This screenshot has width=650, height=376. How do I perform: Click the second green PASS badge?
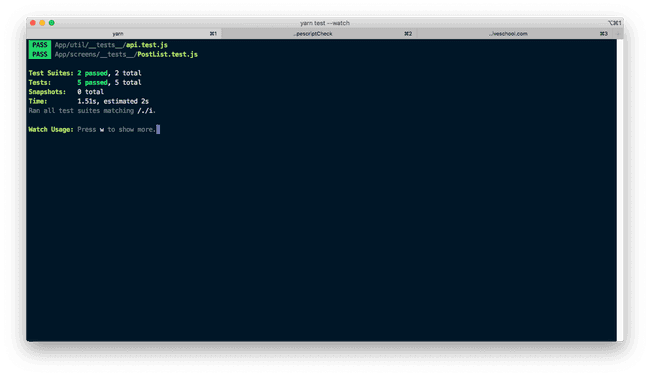pos(40,54)
